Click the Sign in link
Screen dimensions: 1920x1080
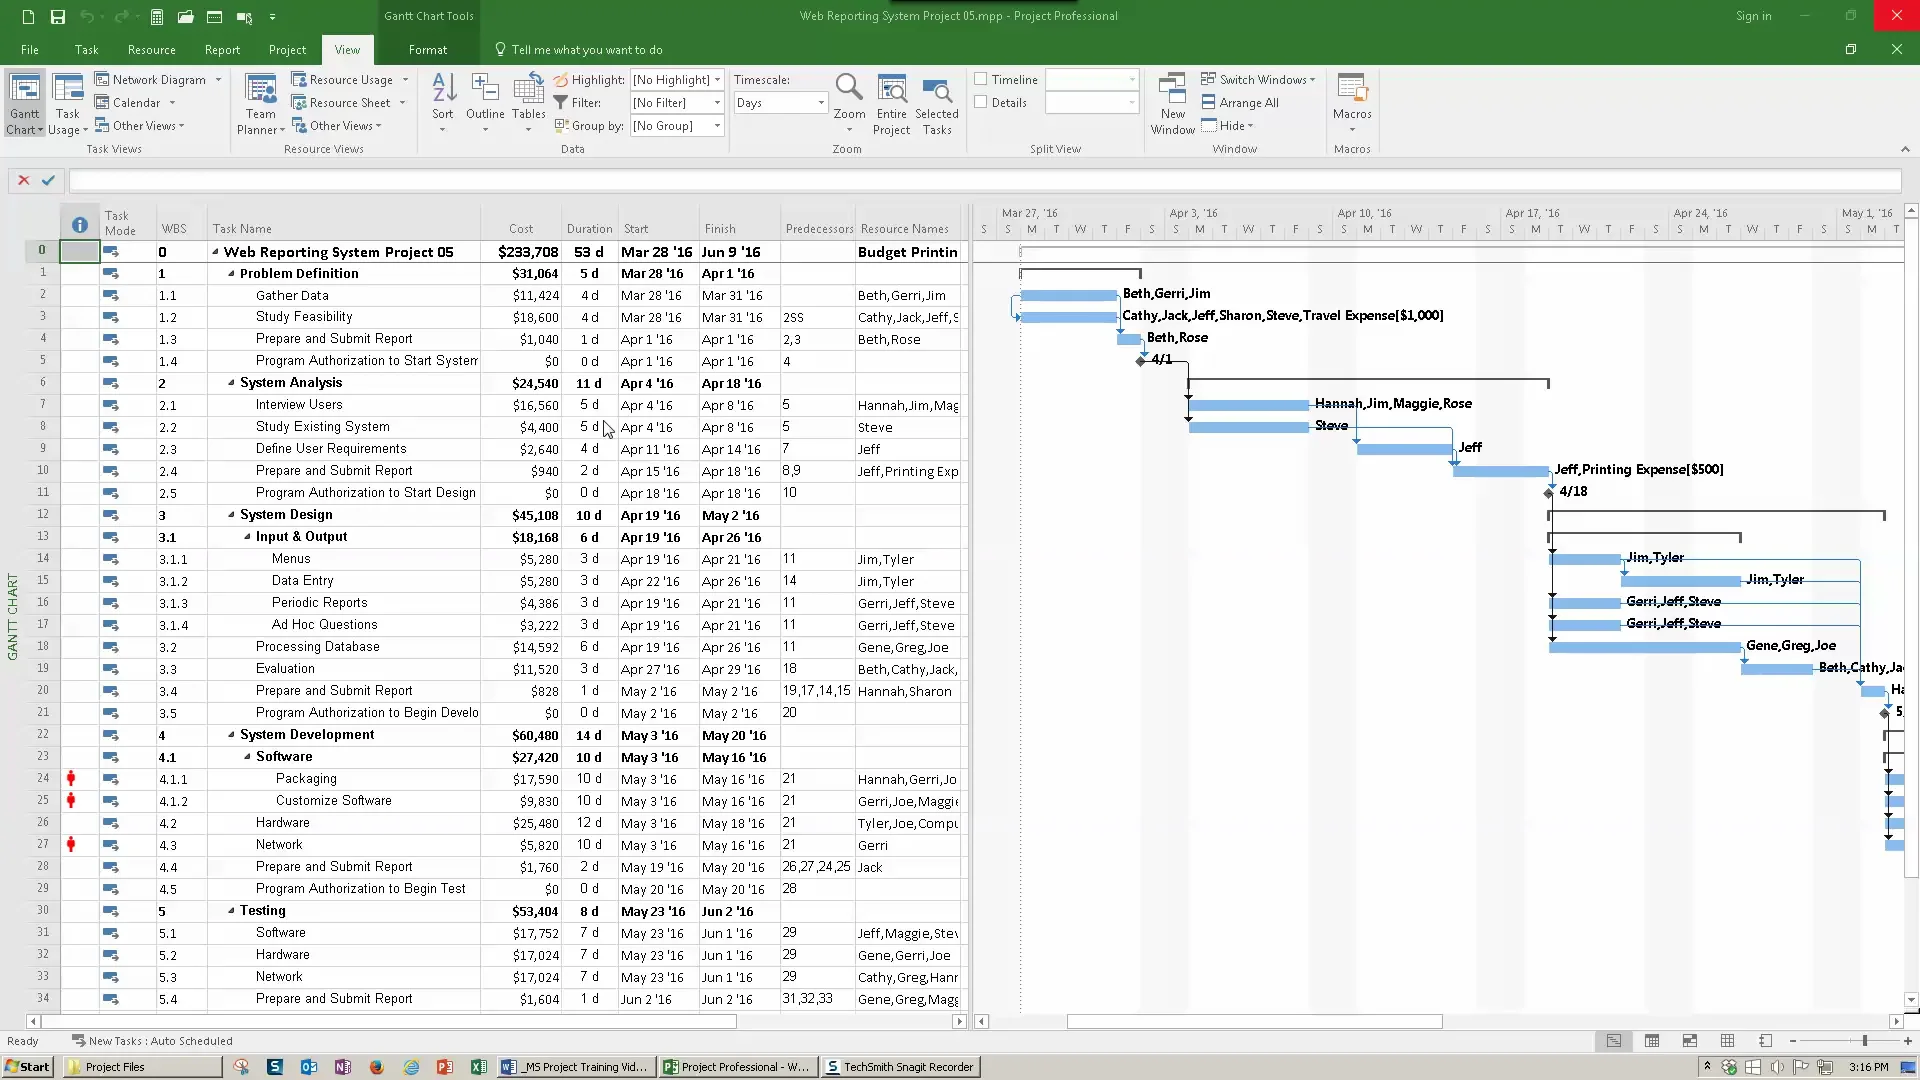[1753, 16]
